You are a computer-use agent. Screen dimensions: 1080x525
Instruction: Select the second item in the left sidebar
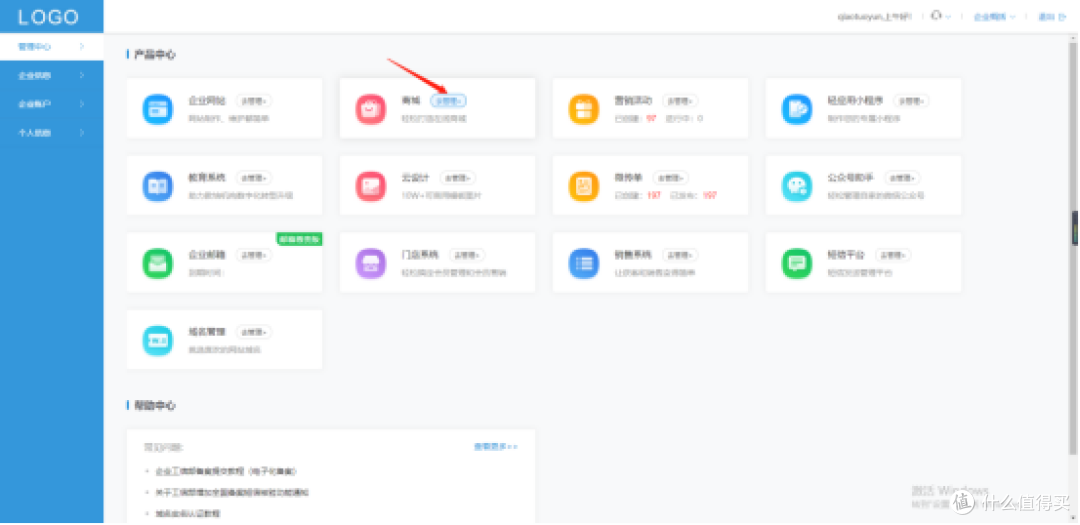point(52,75)
